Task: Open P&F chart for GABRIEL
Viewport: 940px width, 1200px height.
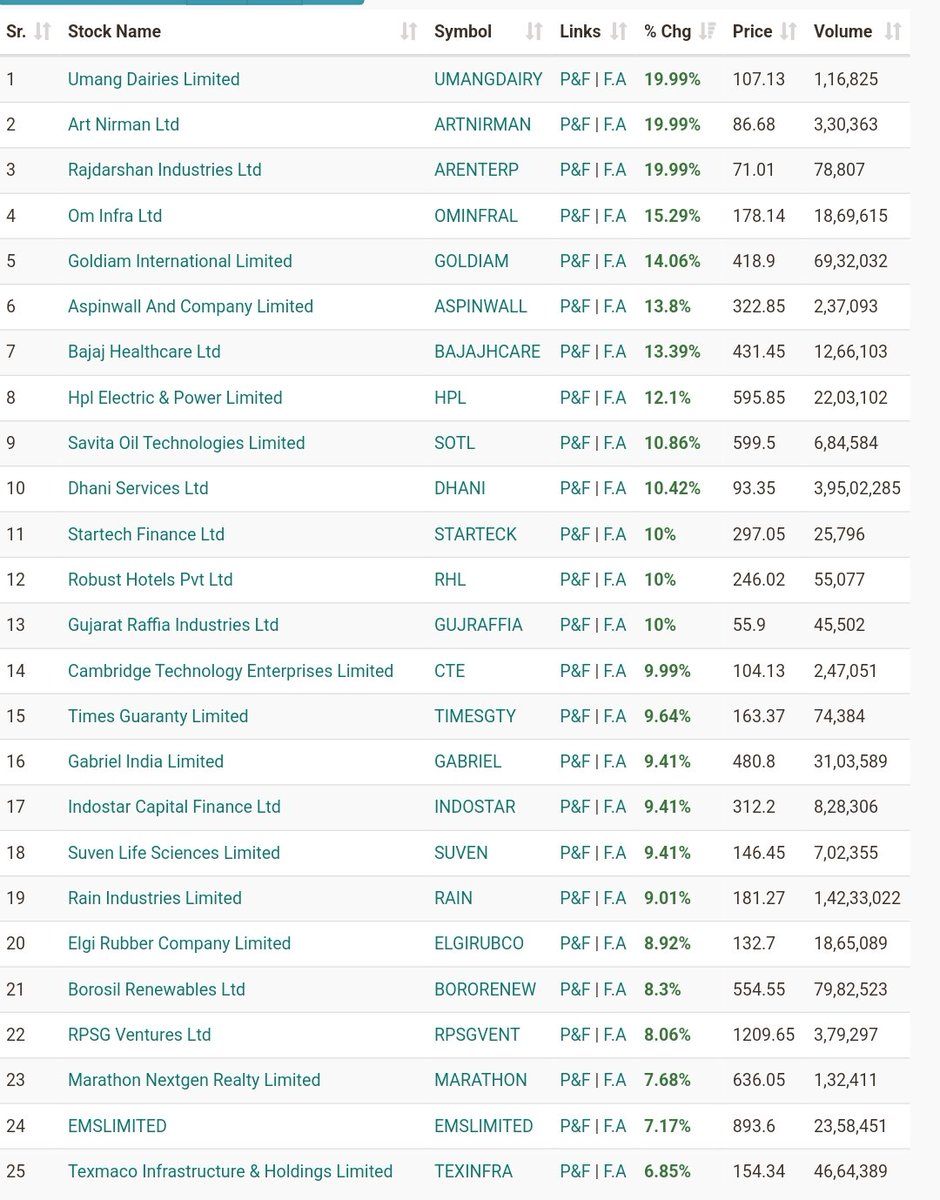Action: 575,762
